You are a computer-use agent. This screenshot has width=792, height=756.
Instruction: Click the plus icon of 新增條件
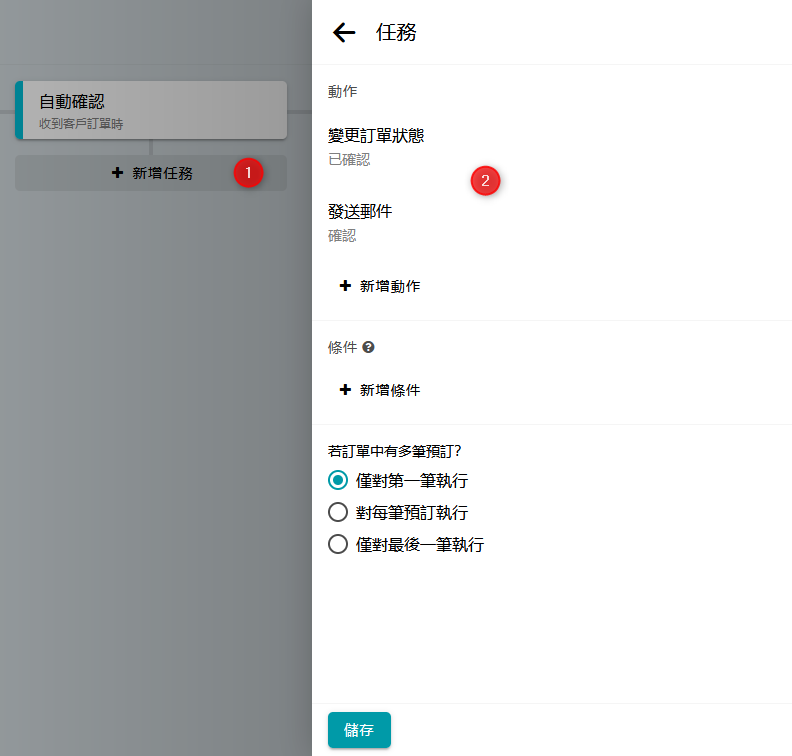pyautogui.click(x=345, y=390)
